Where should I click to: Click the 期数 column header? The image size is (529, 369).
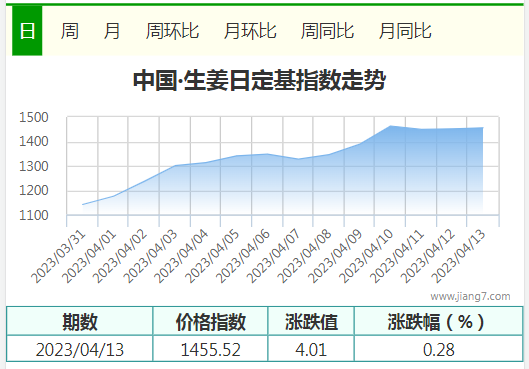pyautogui.click(x=80, y=321)
